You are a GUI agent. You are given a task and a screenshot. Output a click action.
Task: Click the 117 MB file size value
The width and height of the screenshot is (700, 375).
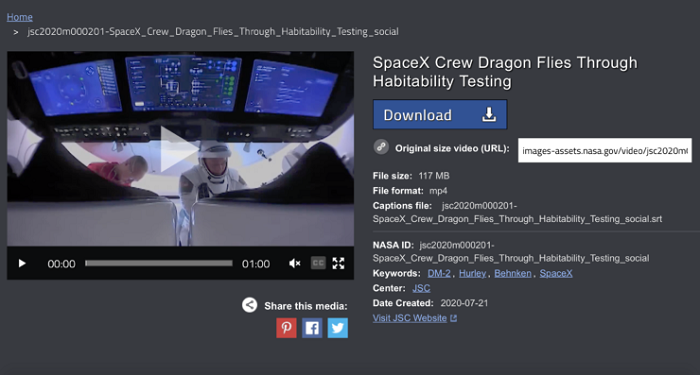pos(433,176)
